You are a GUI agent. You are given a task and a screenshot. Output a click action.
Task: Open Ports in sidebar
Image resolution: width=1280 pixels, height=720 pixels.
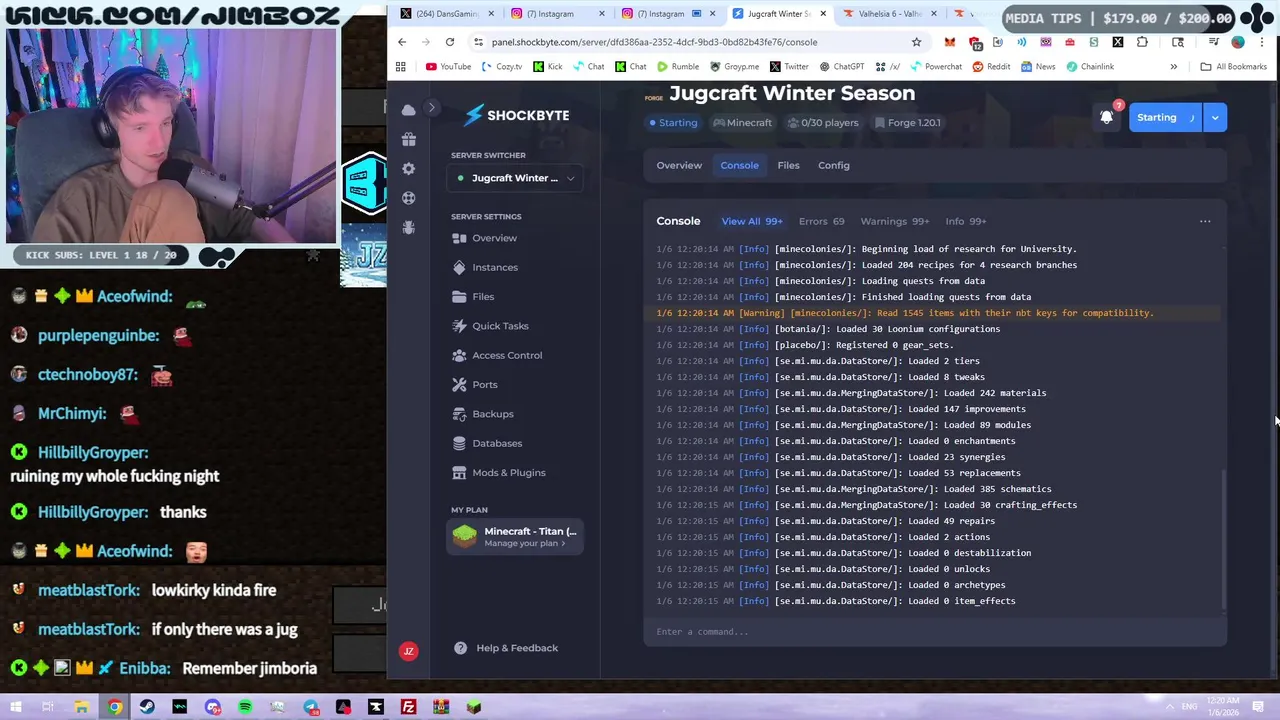click(484, 385)
